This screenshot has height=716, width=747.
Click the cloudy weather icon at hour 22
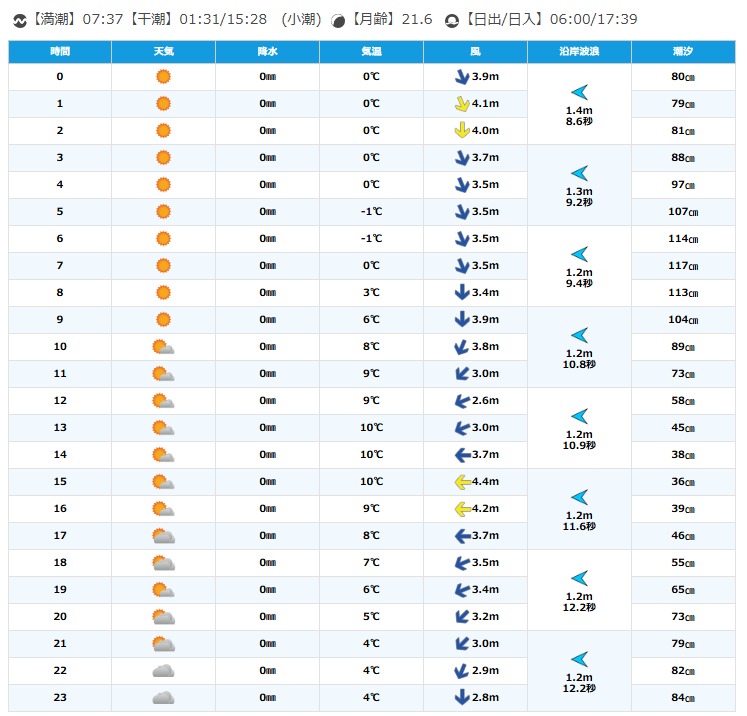(163, 671)
